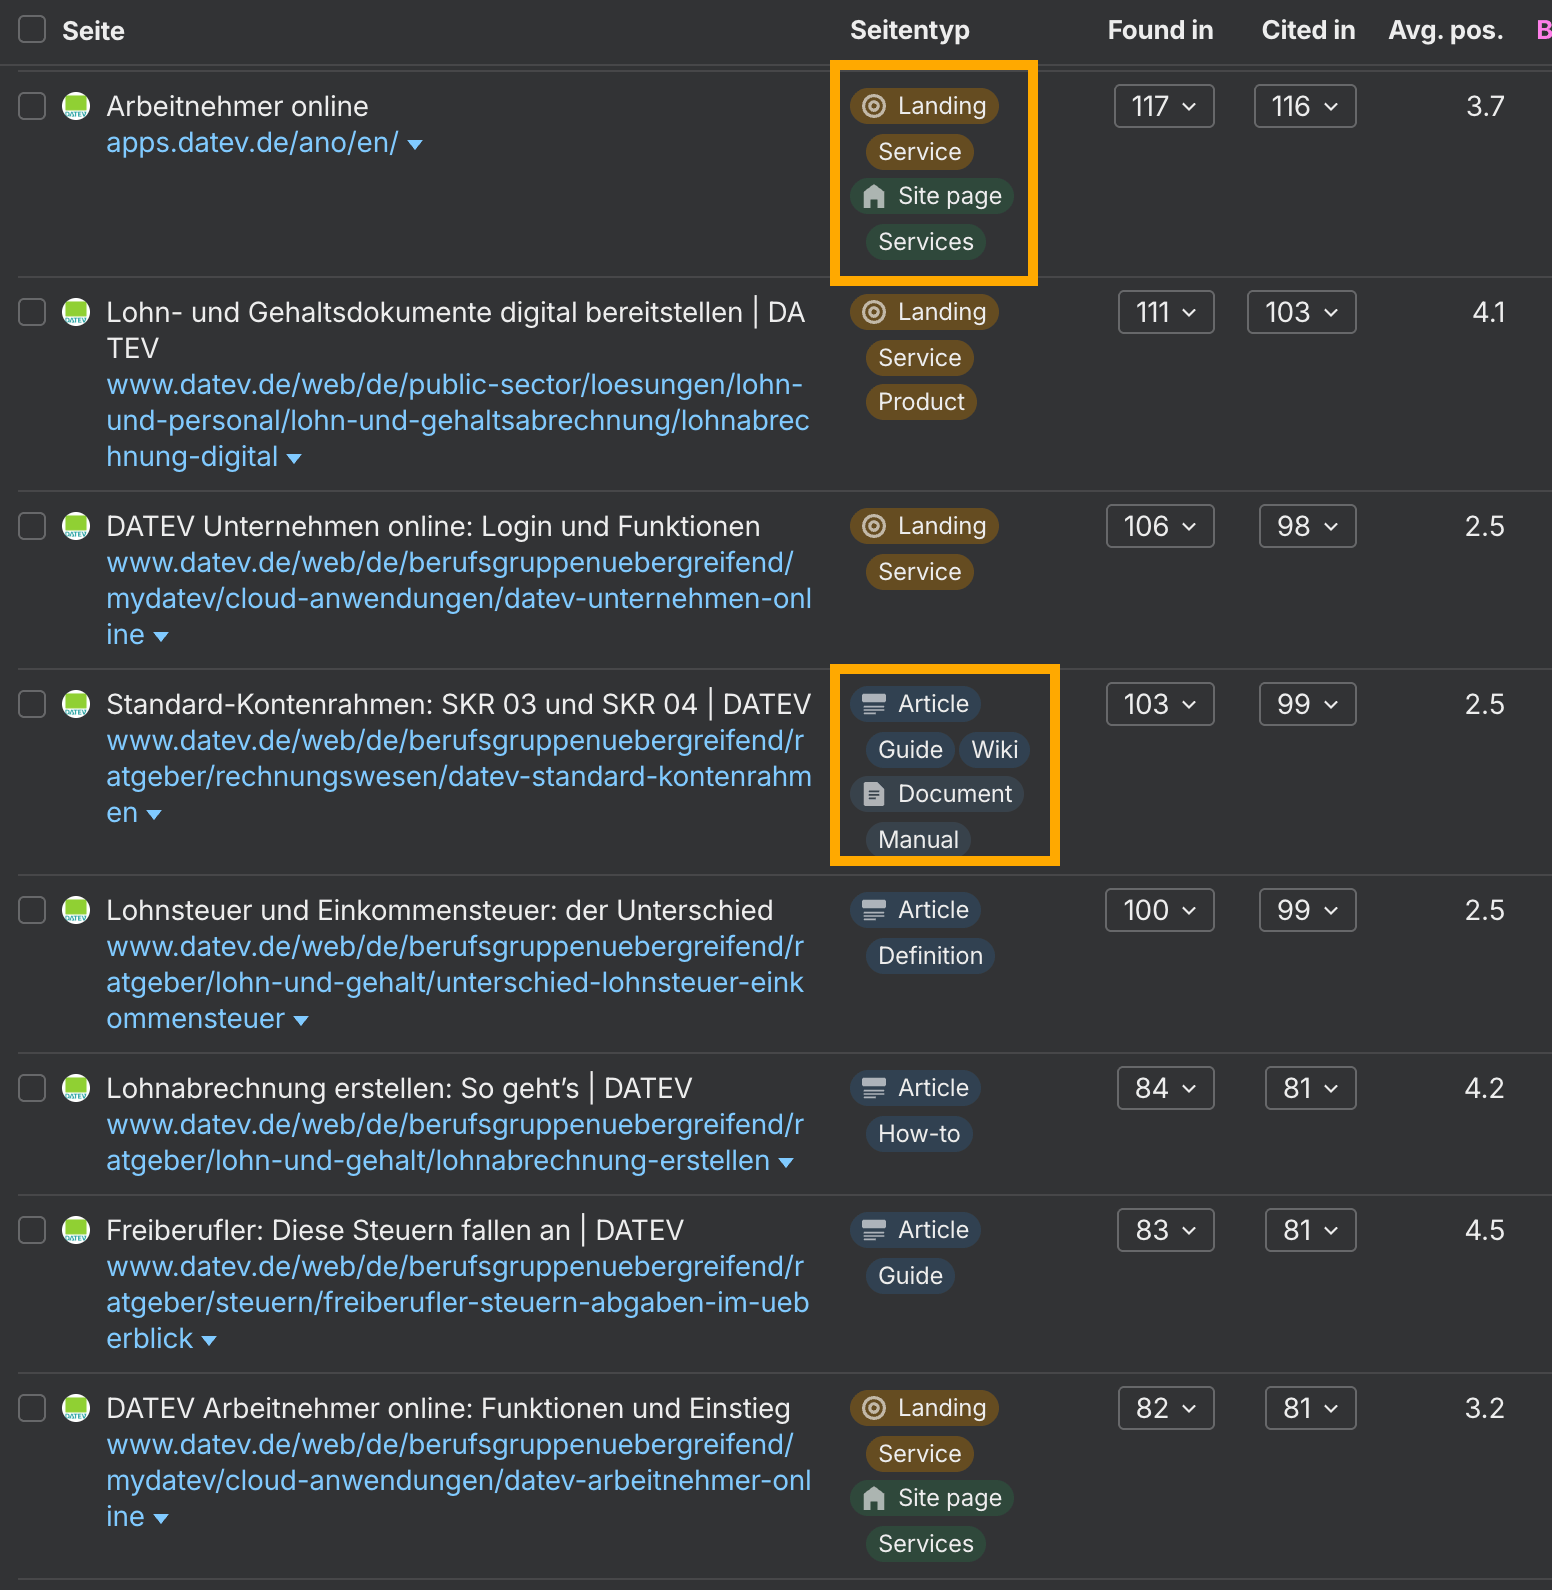Click Article tag icon in Standard-Kontenrahmen row
This screenshot has width=1552, height=1590.
874,704
